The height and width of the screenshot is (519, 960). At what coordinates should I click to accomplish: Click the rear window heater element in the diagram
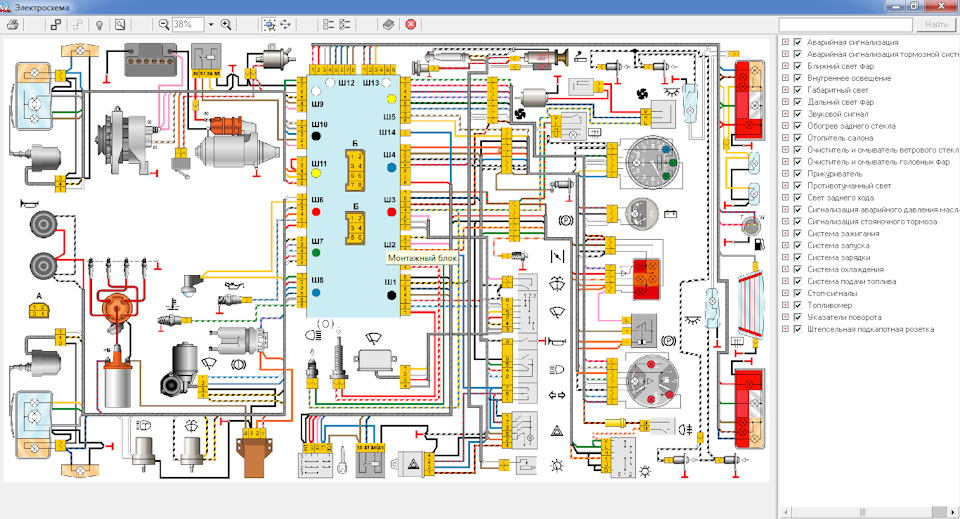click(752, 305)
